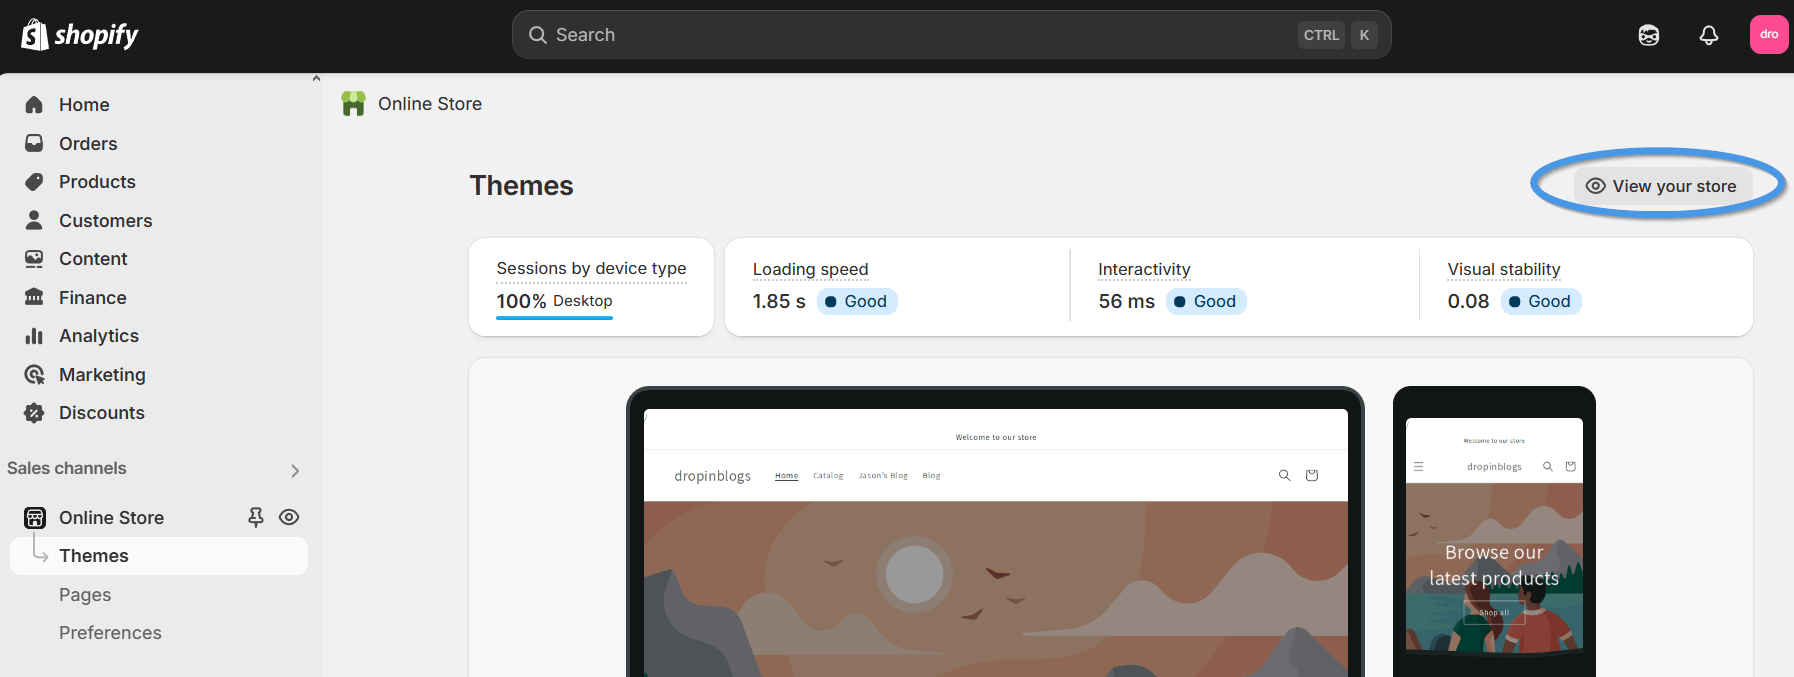Click the search icon in desktop theme preview
The height and width of the screenshot is (677, 1794).
(x=1284, y=475)
